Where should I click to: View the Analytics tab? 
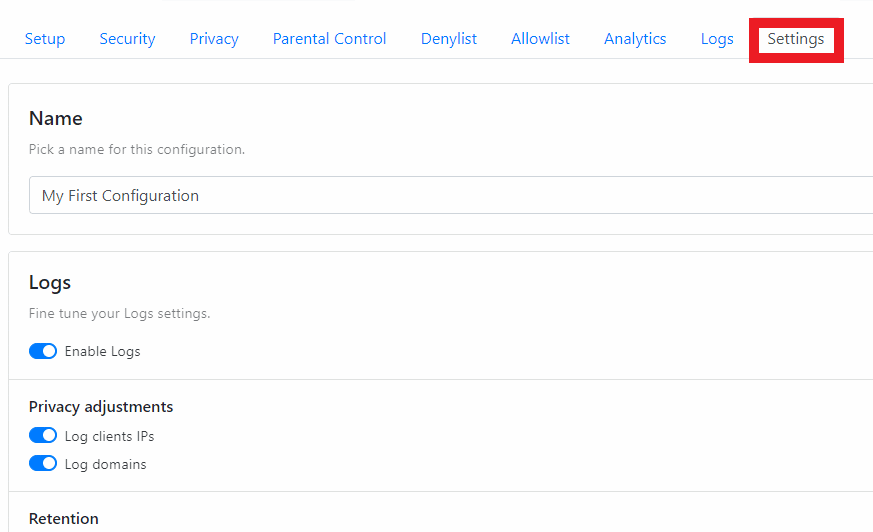click(635, 39)
